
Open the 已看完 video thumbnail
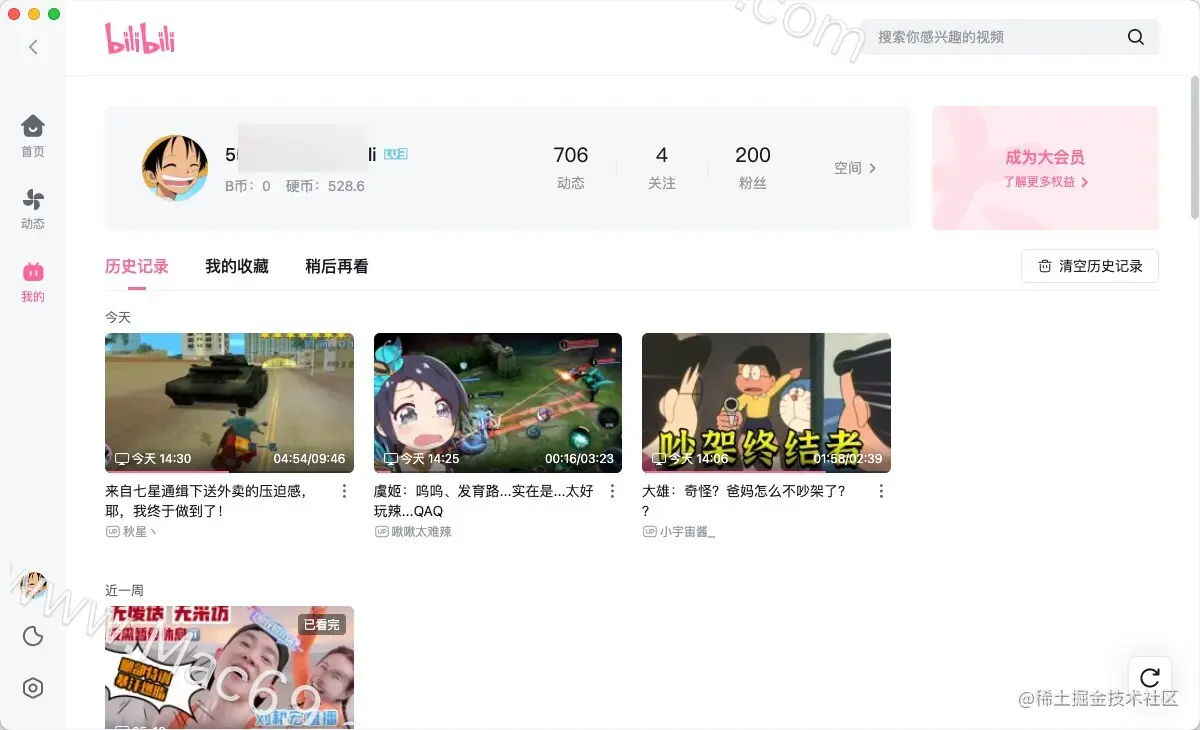coord(229,667)
